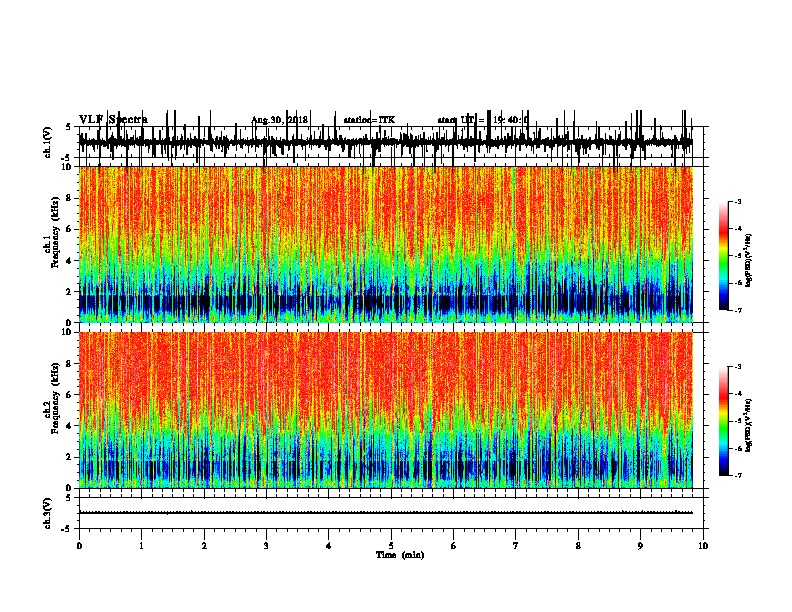Click the ch.2 frequency tick label '4'

coord(70,426)
